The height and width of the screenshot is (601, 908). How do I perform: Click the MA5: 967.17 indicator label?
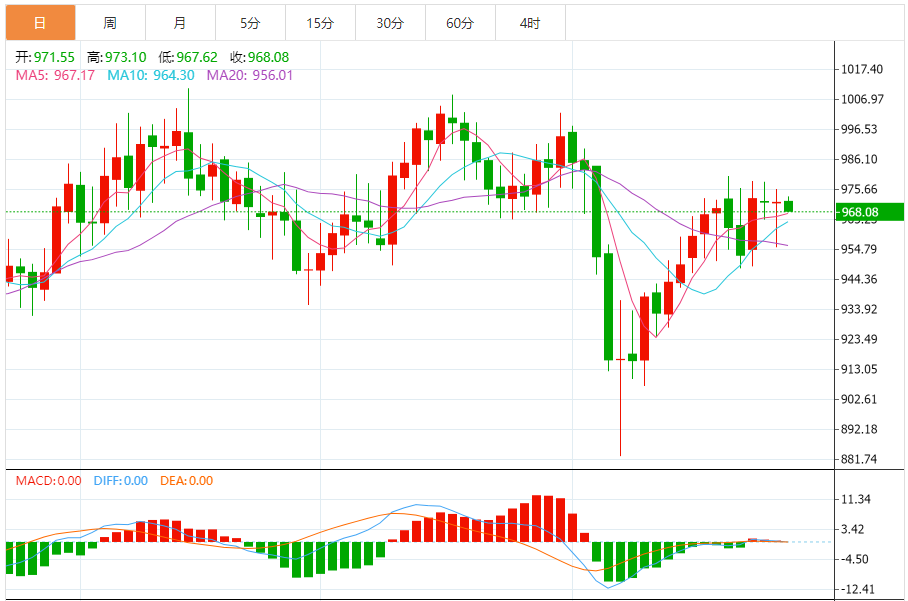click(55, 75)
